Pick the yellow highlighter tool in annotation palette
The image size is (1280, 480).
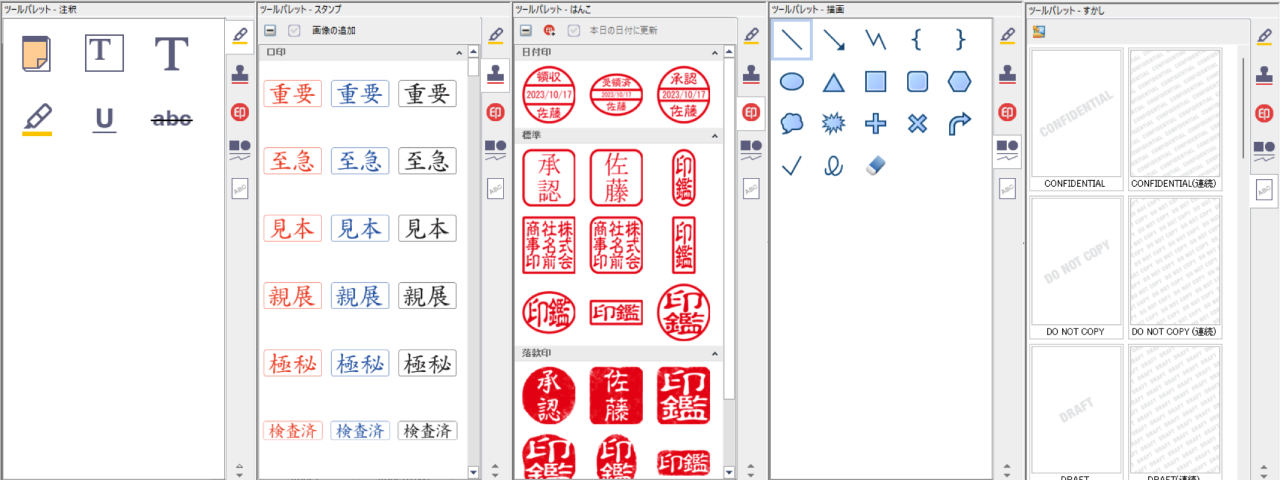(38, 119)
